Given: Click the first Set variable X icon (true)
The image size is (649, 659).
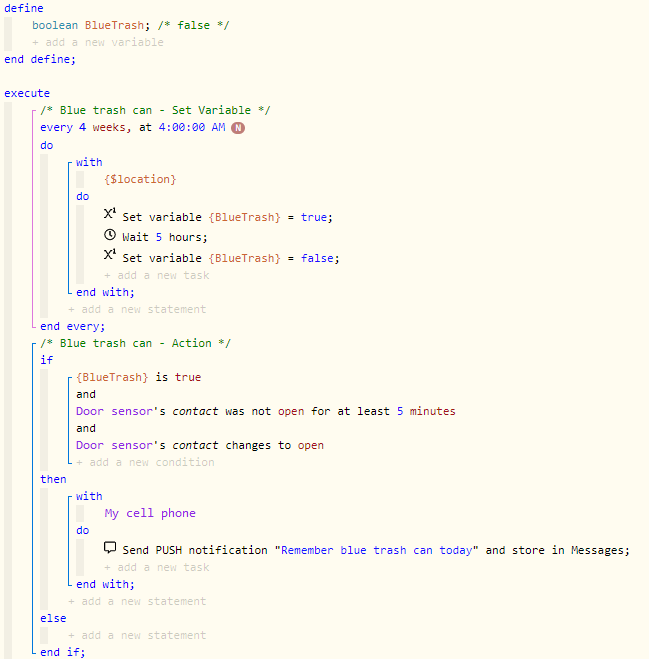Looking at the screenshot, I should coord(110,214).
